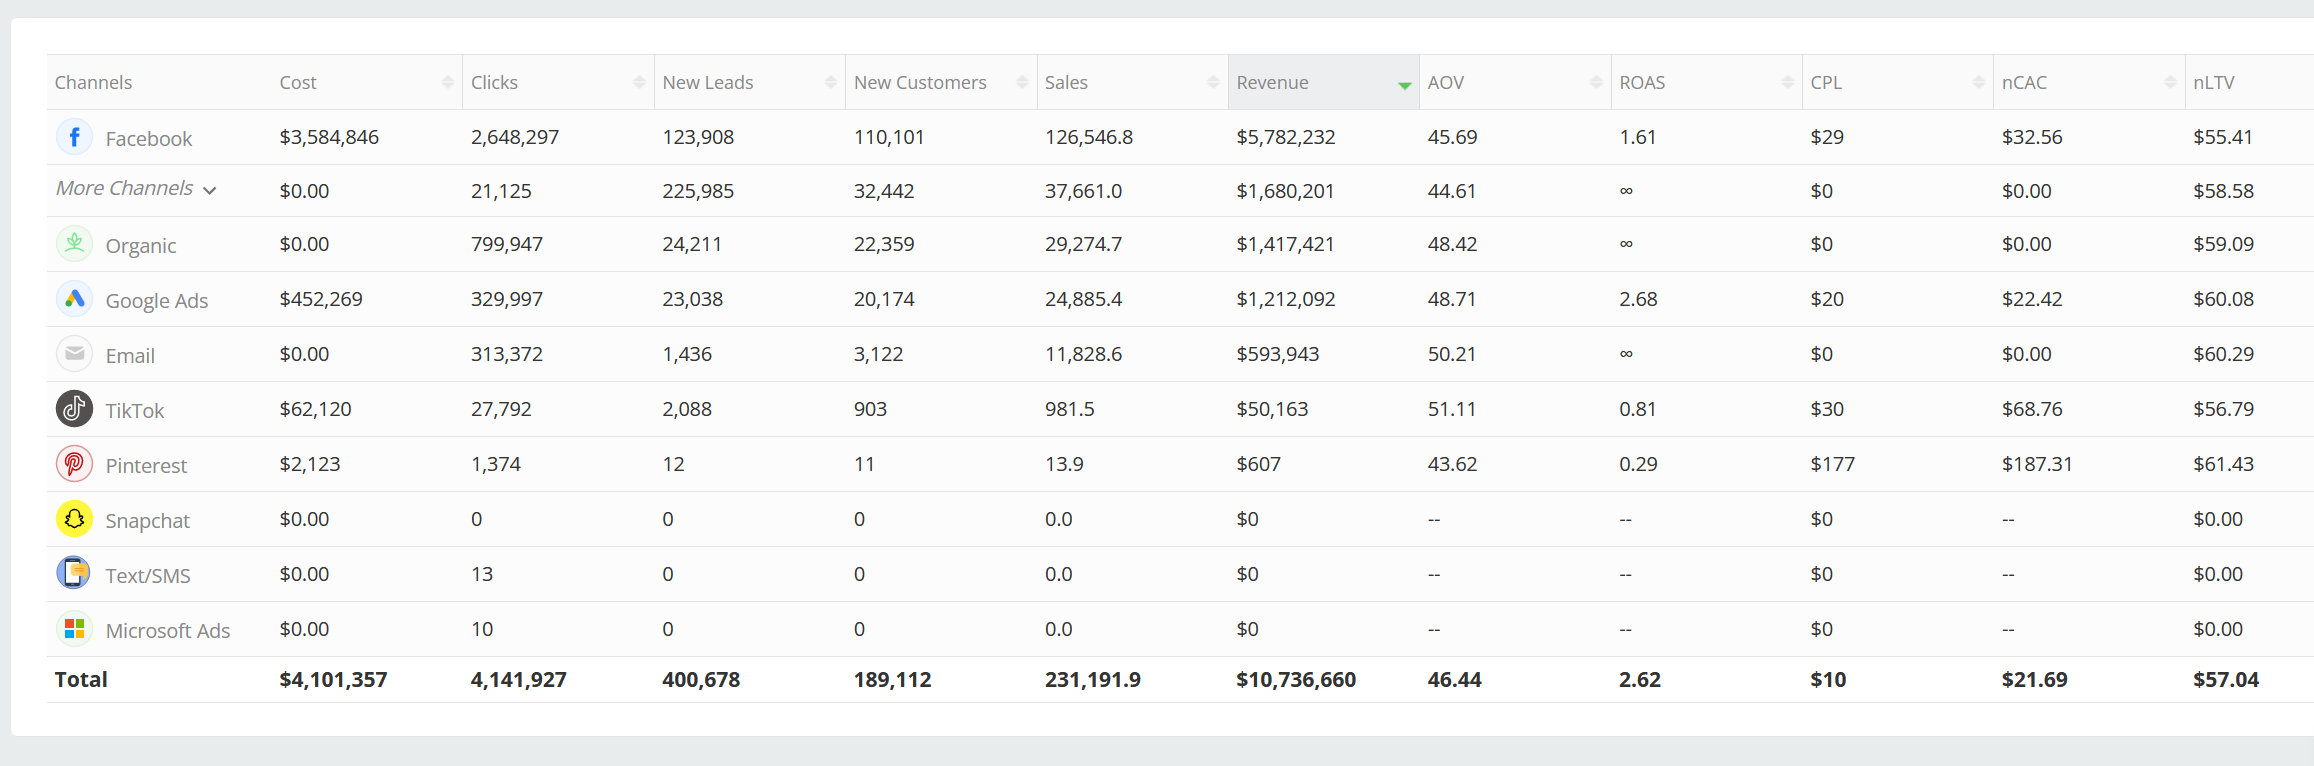Open the Pinterest channel name
Screen dimensions: 2314x766
click(146, 466)
